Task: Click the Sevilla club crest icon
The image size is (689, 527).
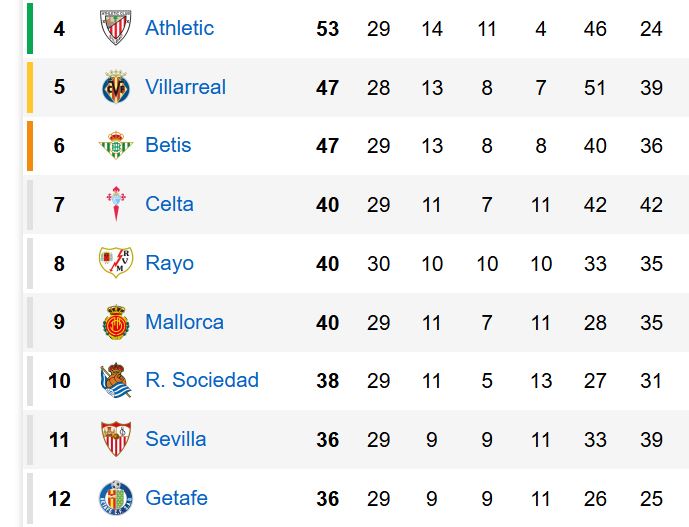Action: click(x=116, y=439)
